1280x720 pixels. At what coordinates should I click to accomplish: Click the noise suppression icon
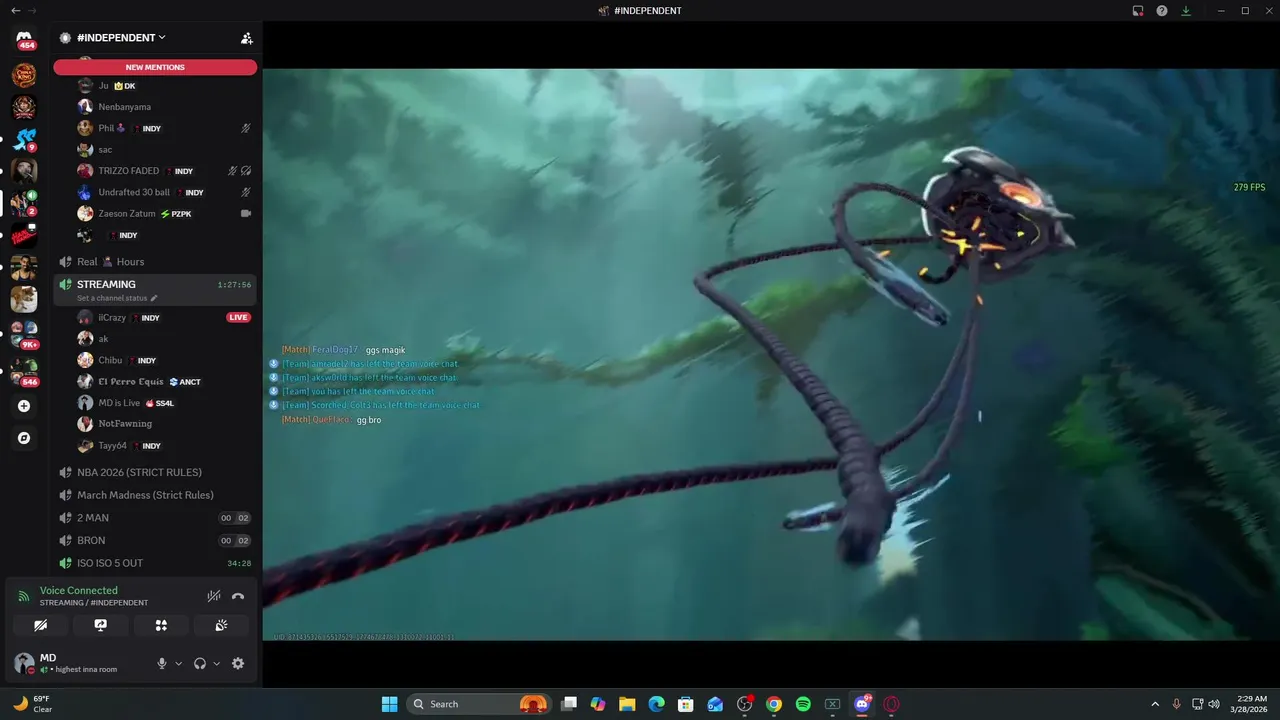click(x=213, y=596)
